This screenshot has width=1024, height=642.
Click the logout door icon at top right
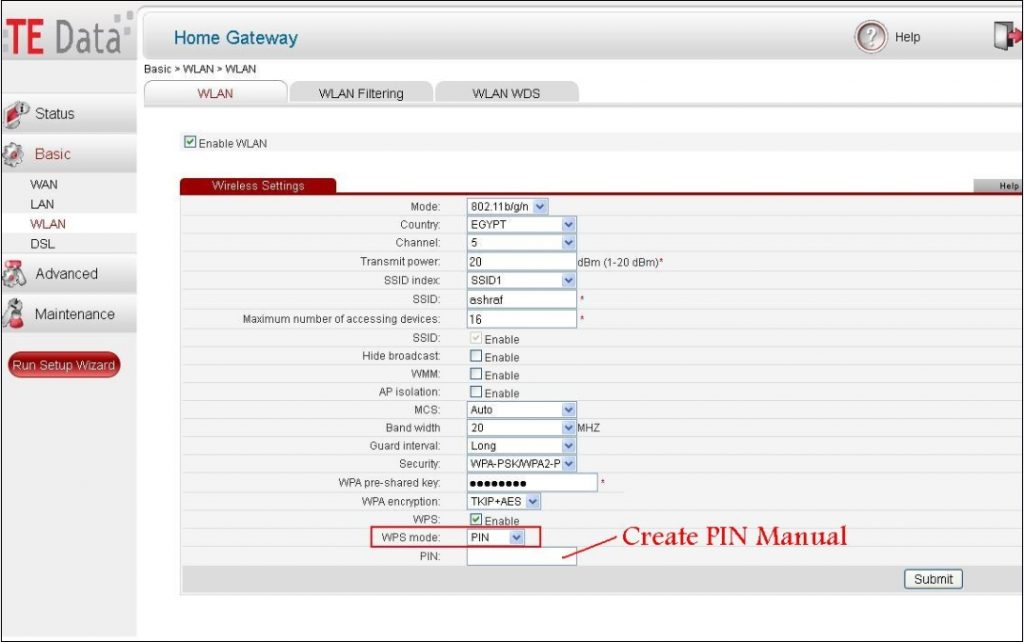coord(1006,32)
